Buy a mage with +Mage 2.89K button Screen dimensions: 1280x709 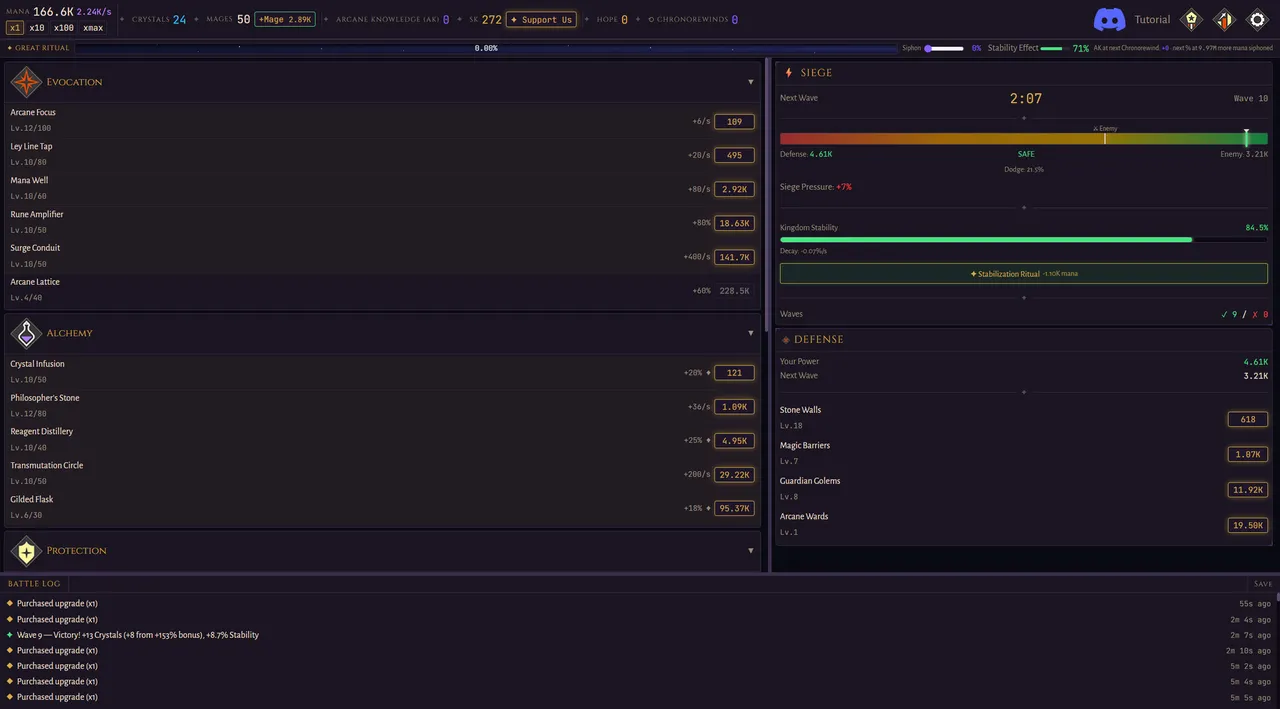[285, 19]
